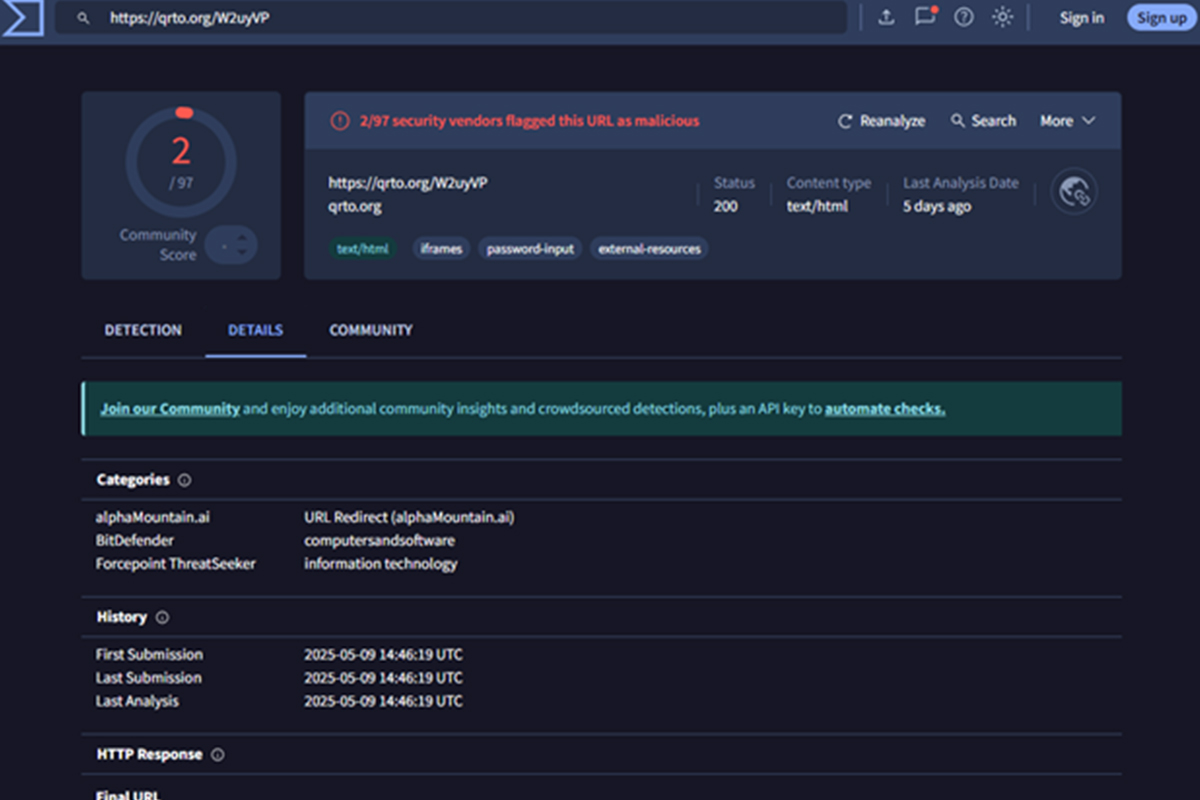Click the Reanalyze button
Image resolution: width=1200 pixels, height=800 pixels.
click(x=881, y=121)
